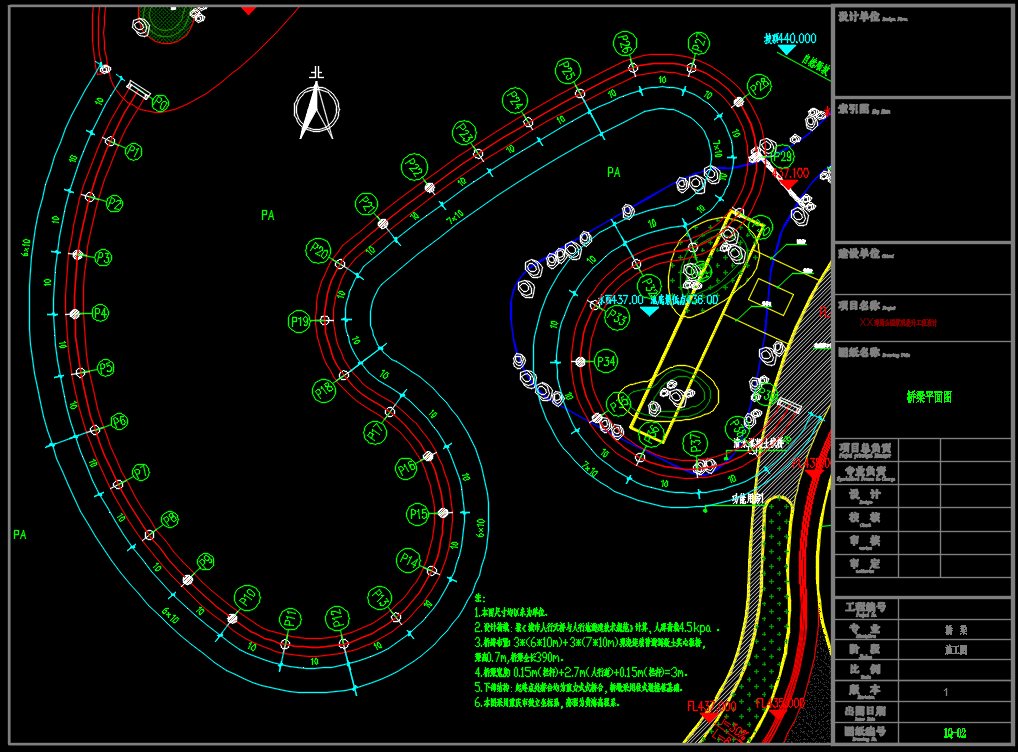Image resolution: width=1018 pixels, height=752 pixels.
Task: Select the P34 pier marker circle
Action: (x=605, y=361)
